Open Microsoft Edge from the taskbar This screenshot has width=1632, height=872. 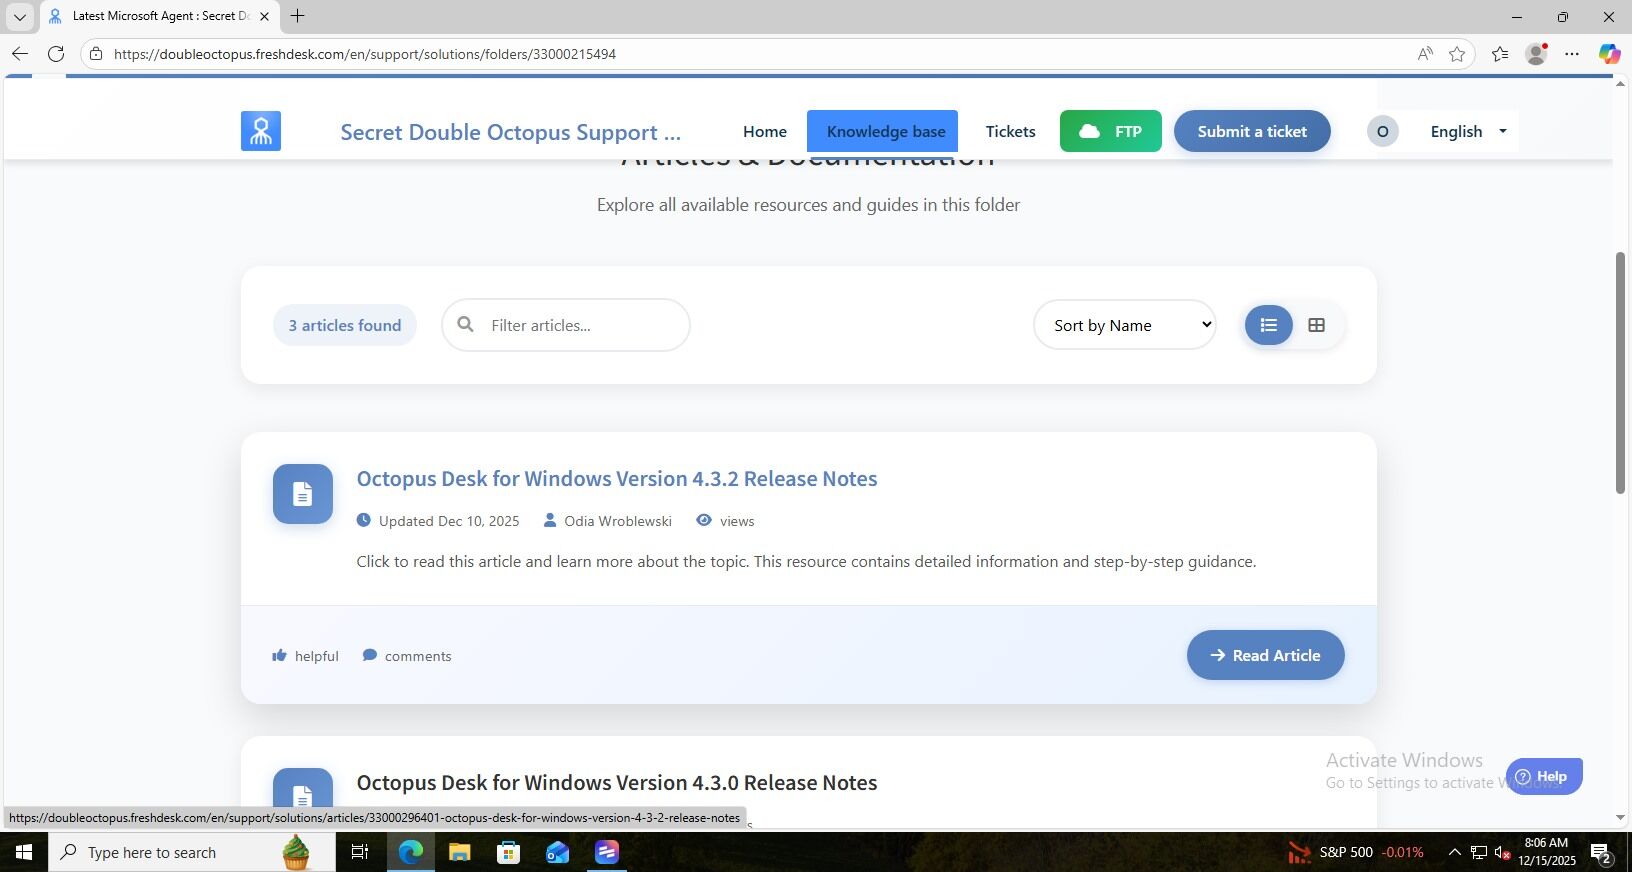411,852
